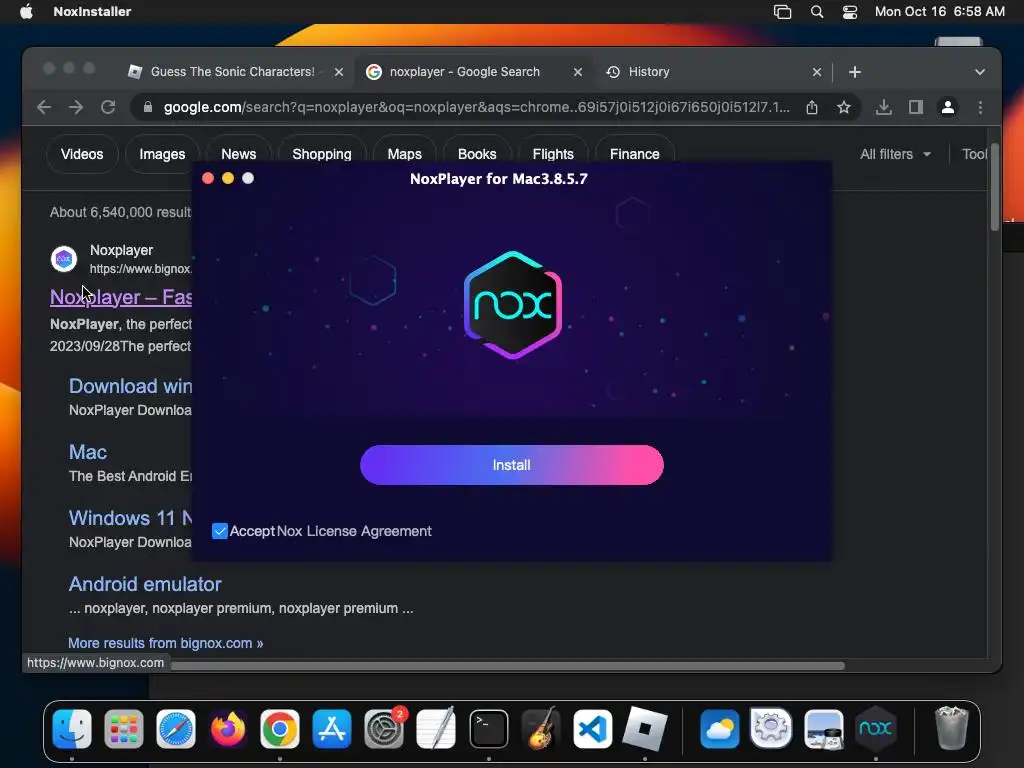
Task: Open Control Center in menu bar
Action: (x=850, y=12)
